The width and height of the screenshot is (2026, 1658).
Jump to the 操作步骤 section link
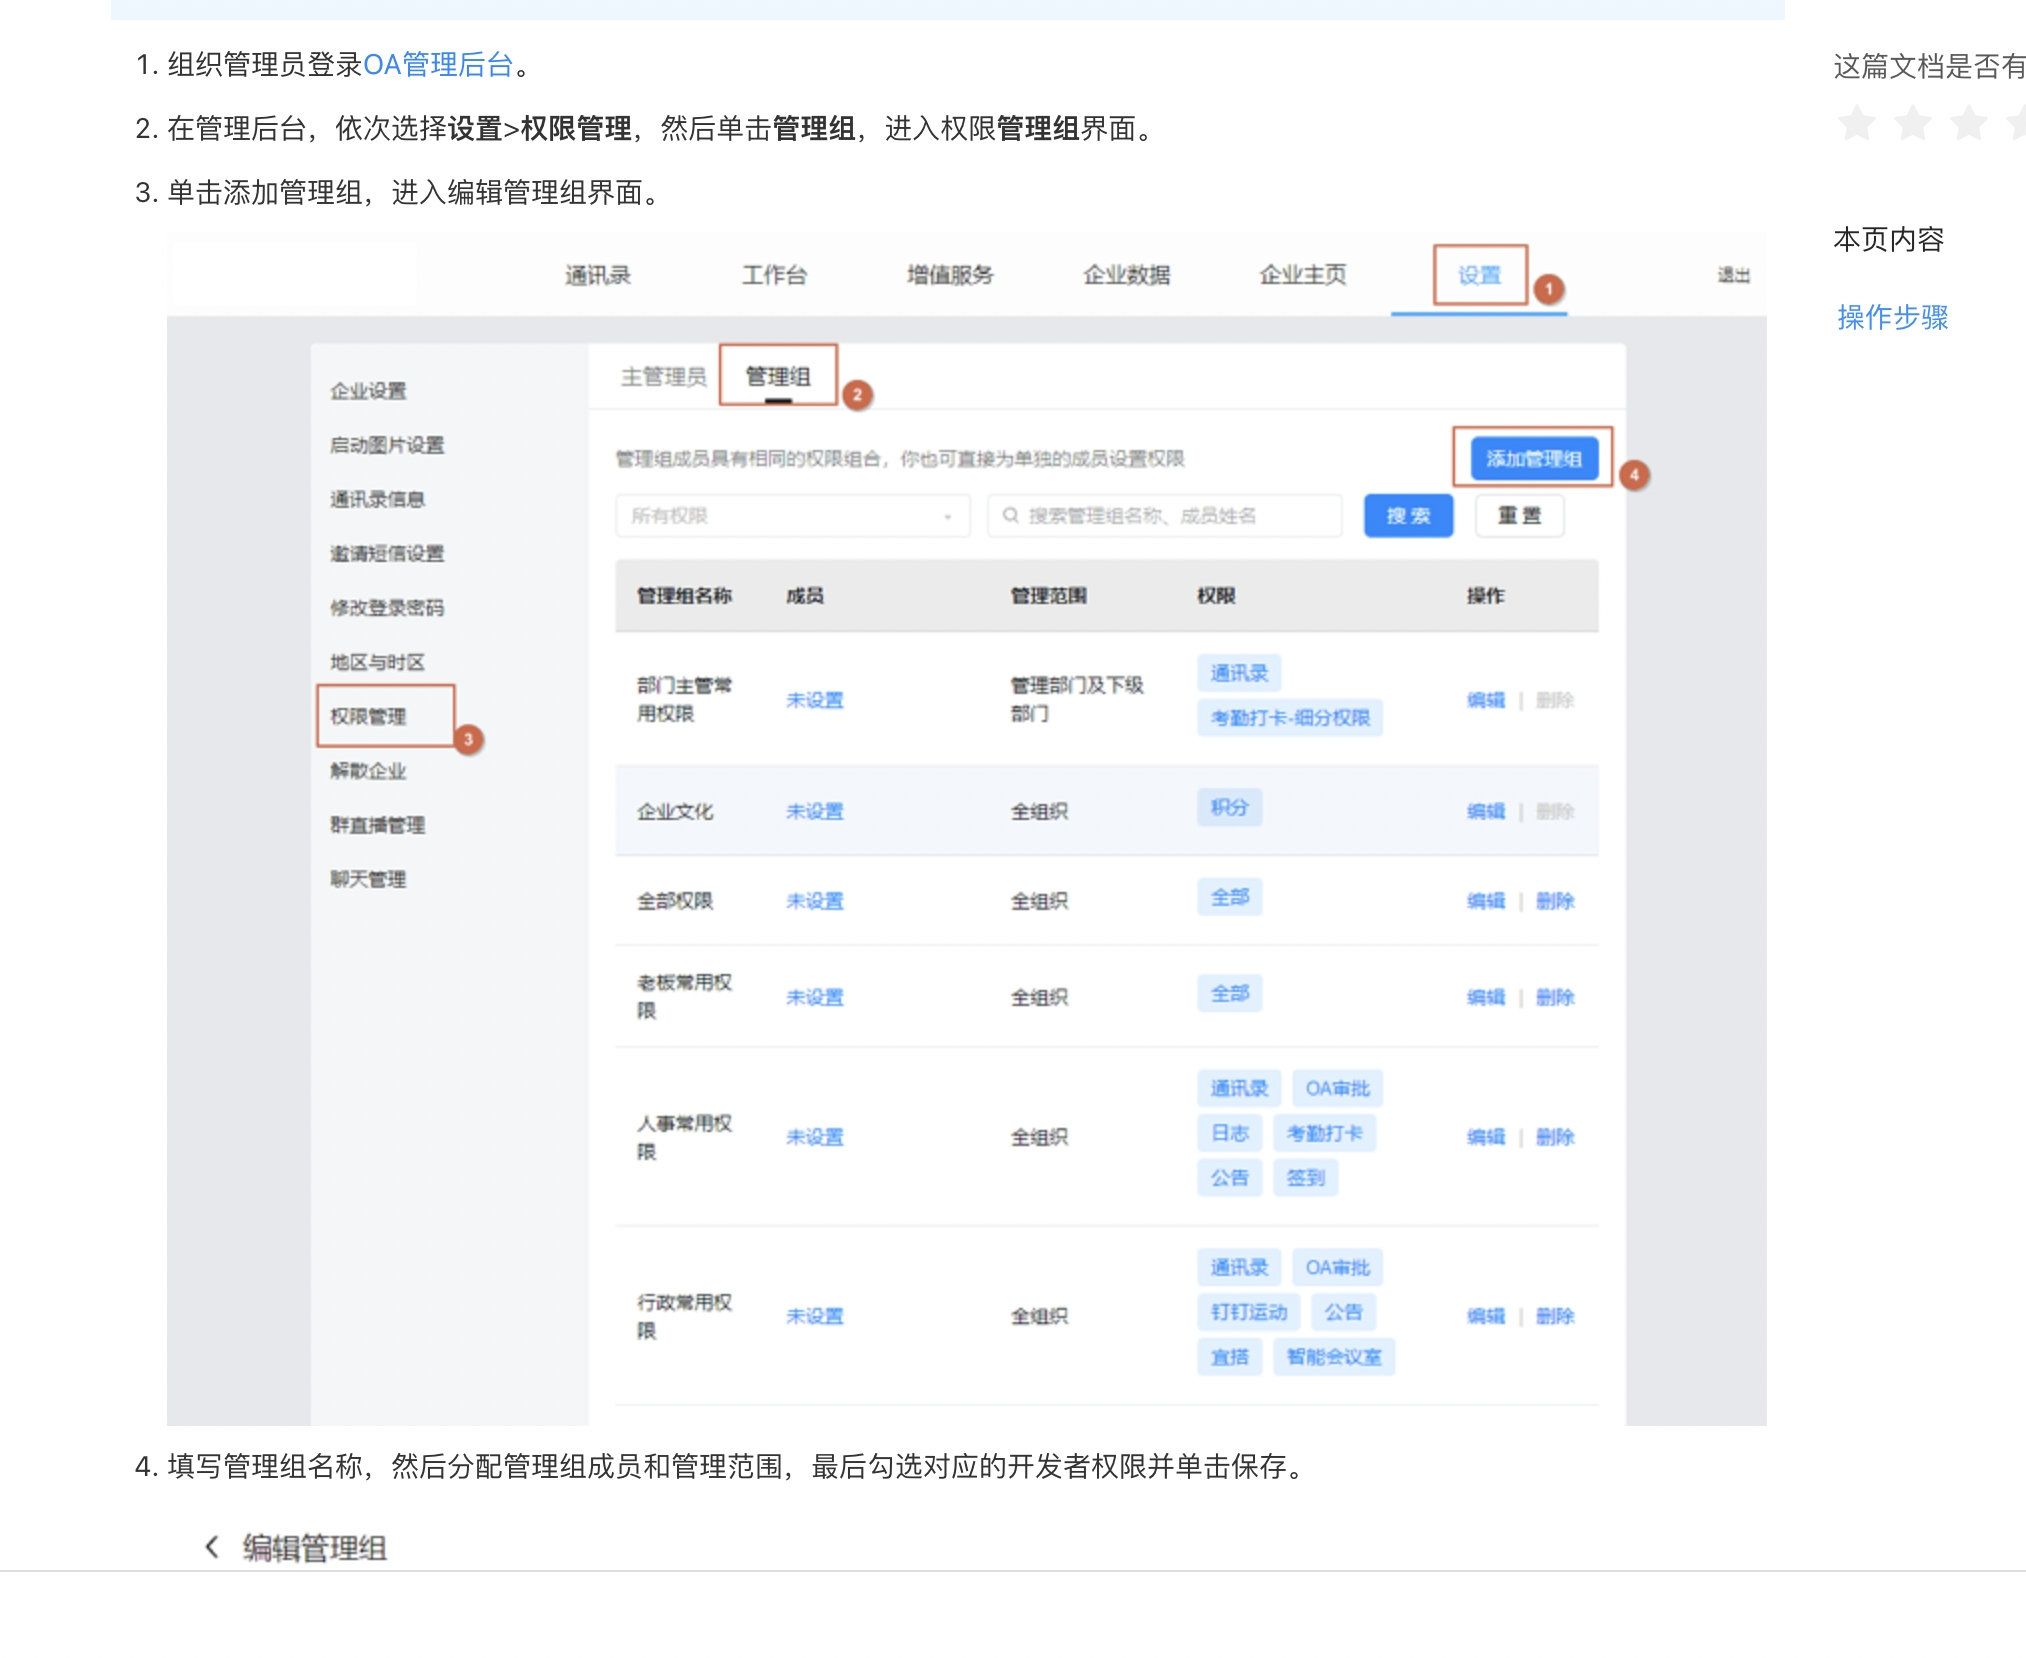pos(1892,317)
